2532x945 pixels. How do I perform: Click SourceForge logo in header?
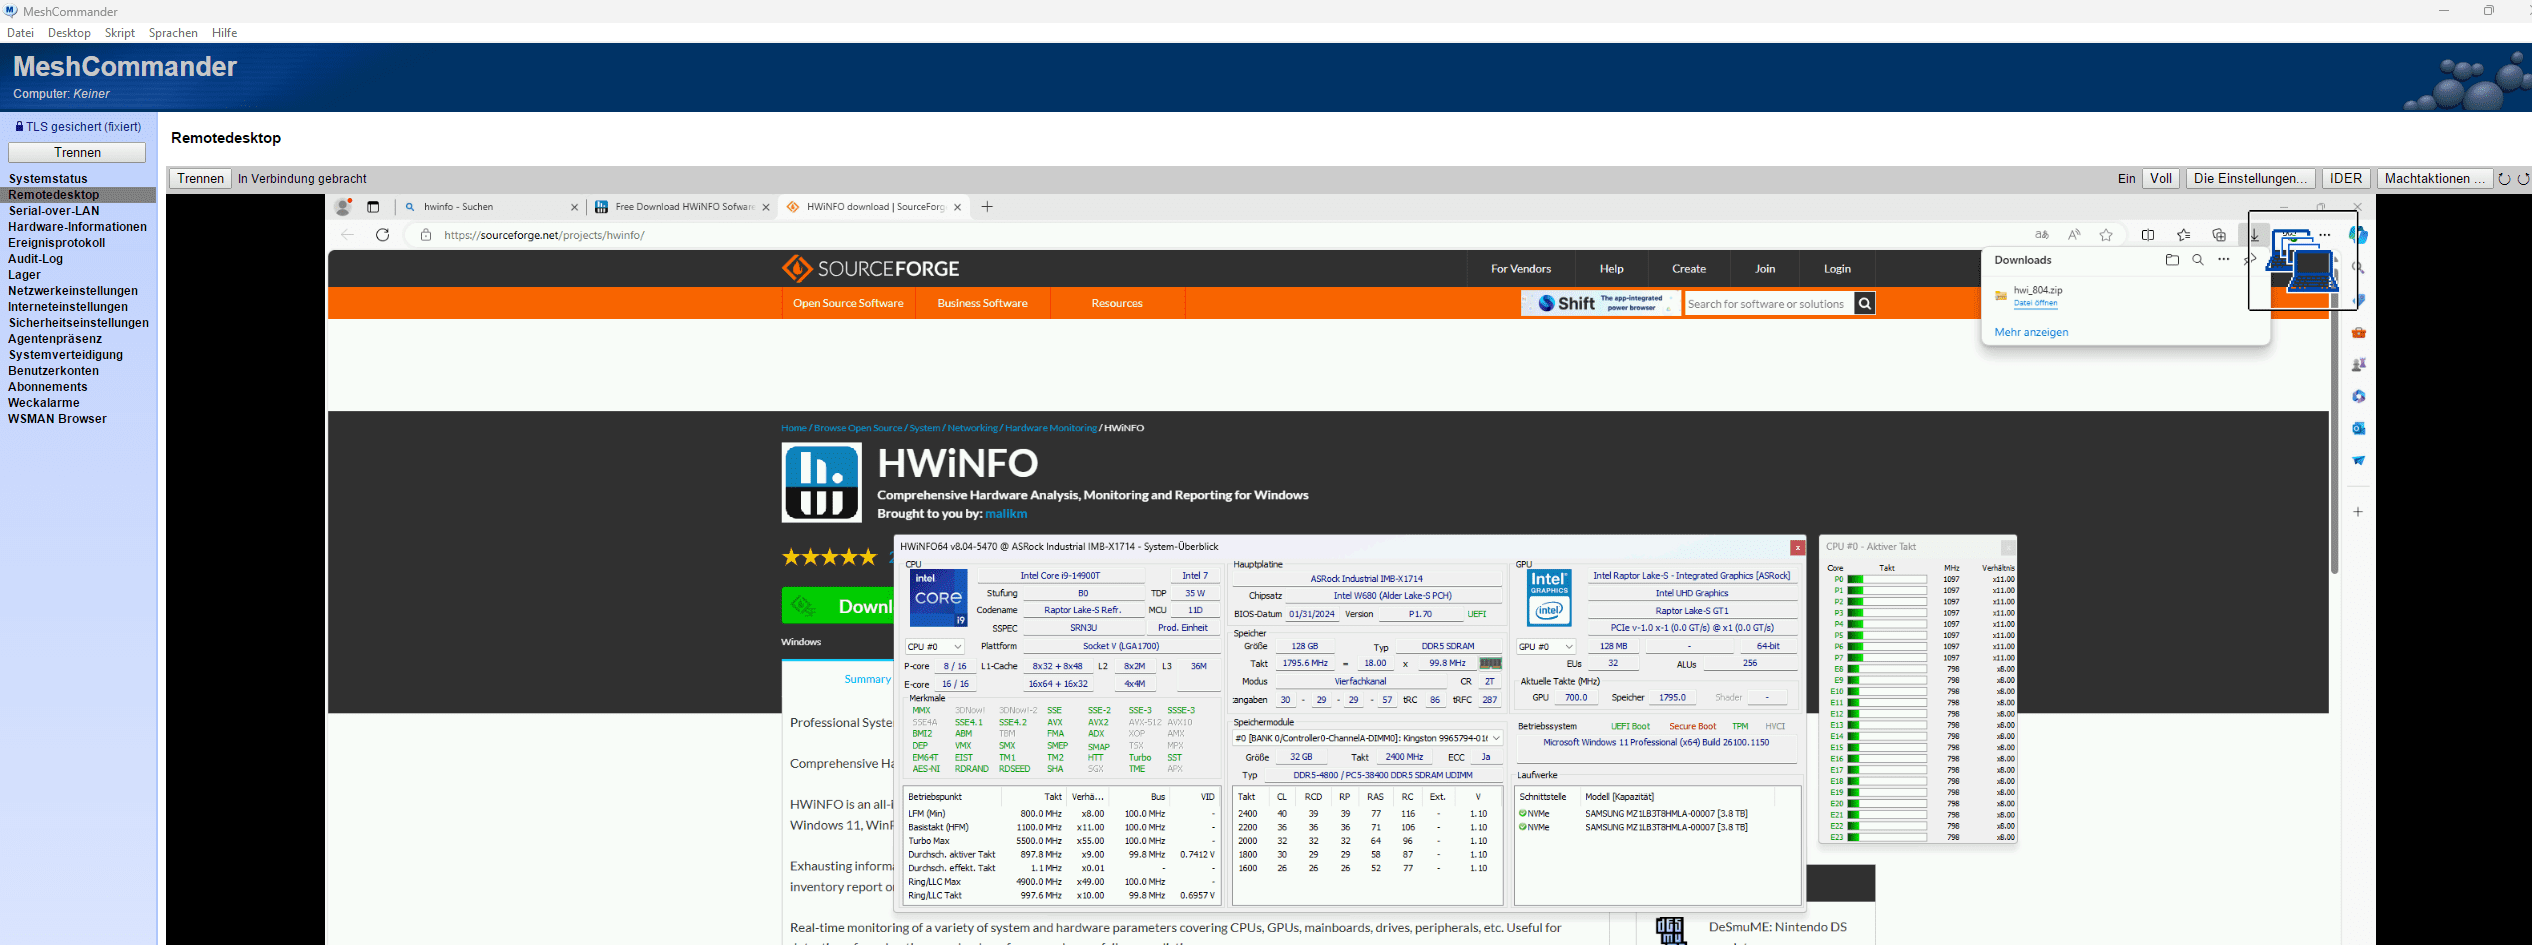[870, 269]
